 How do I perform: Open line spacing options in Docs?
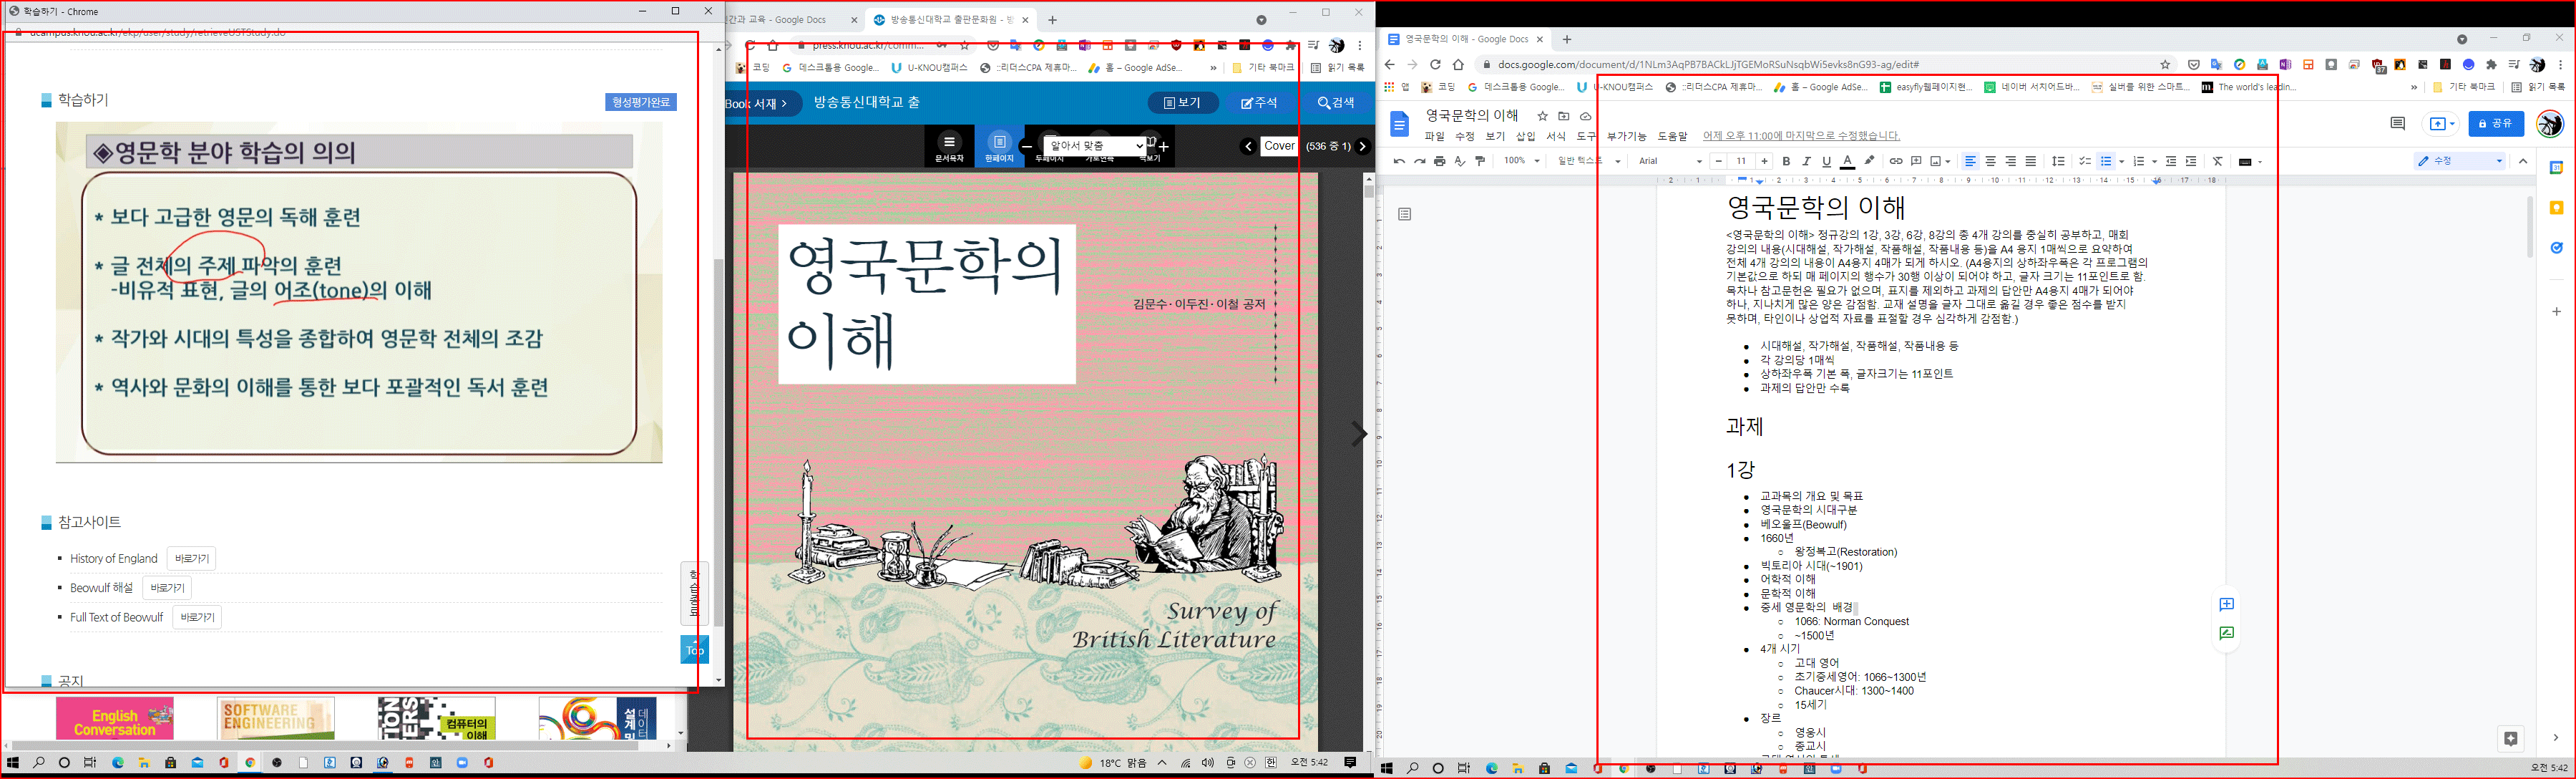click(x=2058, y=161)
